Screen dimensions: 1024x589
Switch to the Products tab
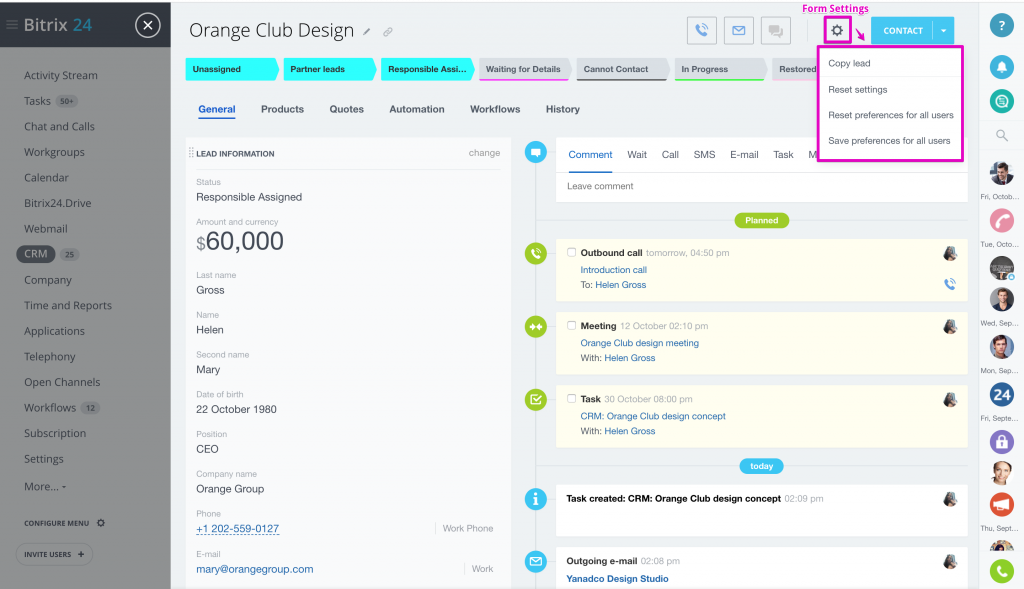tap(282, 109)
